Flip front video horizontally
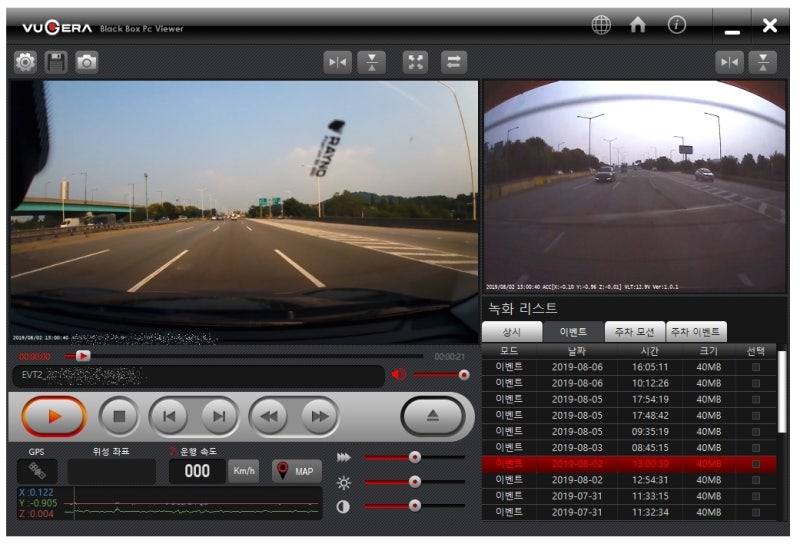Viewport: 800px width, 544px height. [x=337, y=62]
